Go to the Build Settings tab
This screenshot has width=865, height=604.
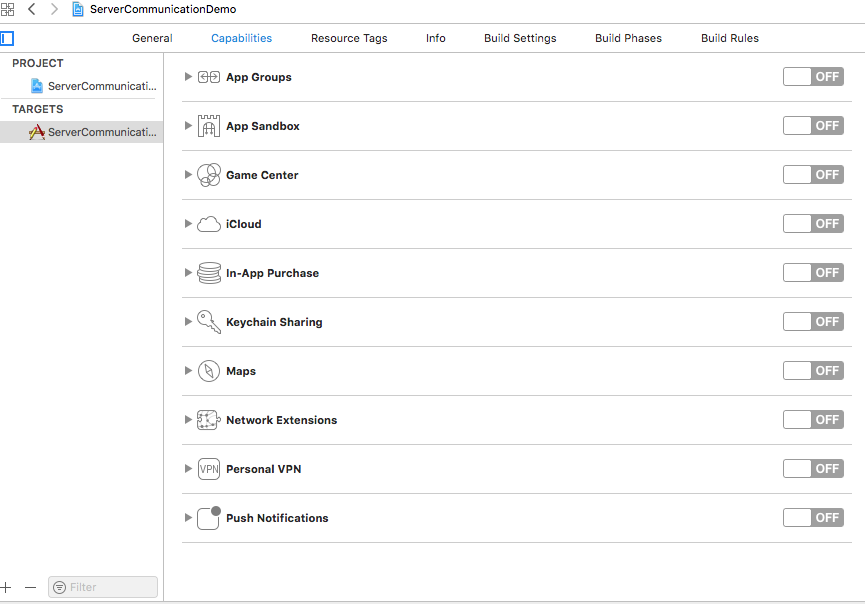click(520, 38)
